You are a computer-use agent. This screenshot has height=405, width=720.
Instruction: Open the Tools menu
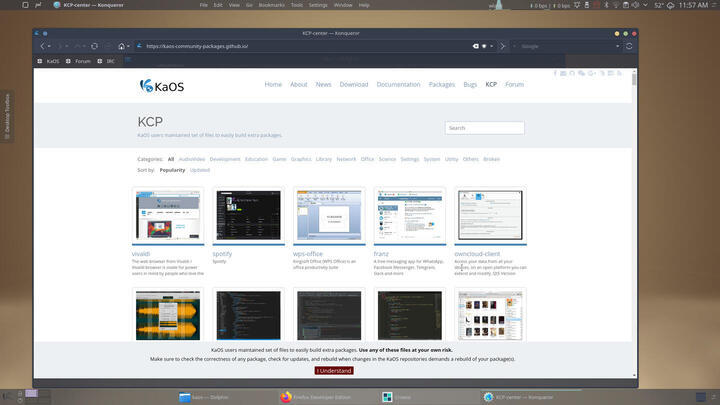coord(297,5)
